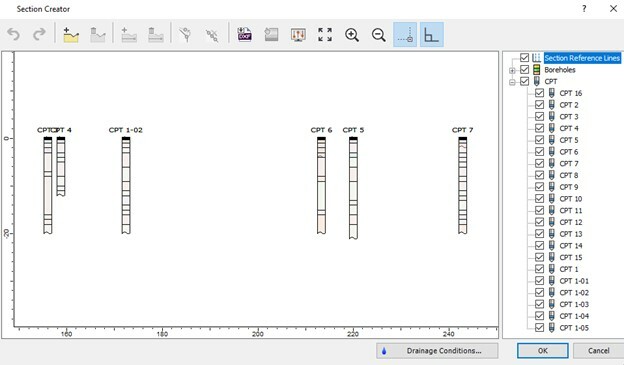
Task: Click the fit-to-view arrows icon
Action: point(325,35)
